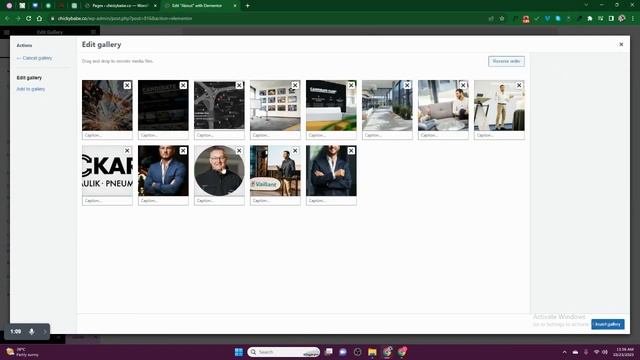Remove the picture wall room image
The image size is (640, 360).
click(295, 85)
